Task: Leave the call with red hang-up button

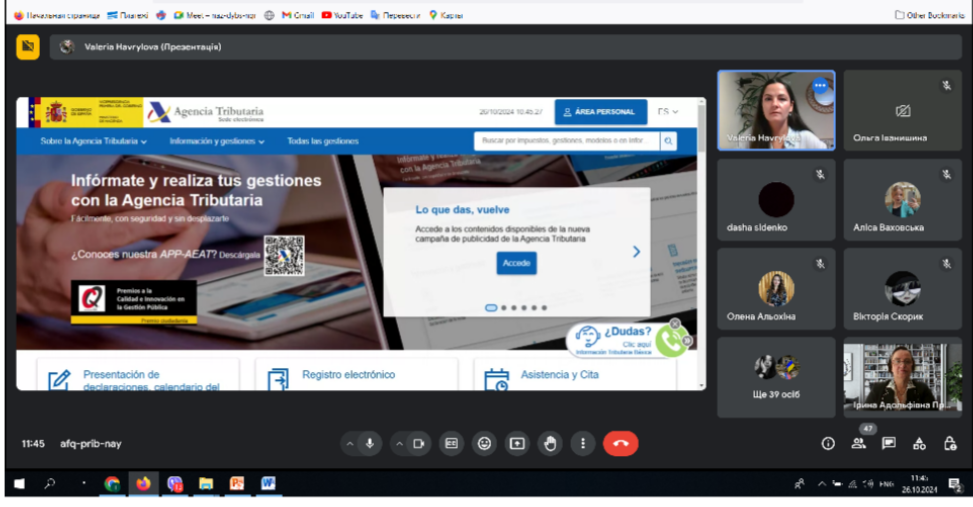Action: pos(621,444)
